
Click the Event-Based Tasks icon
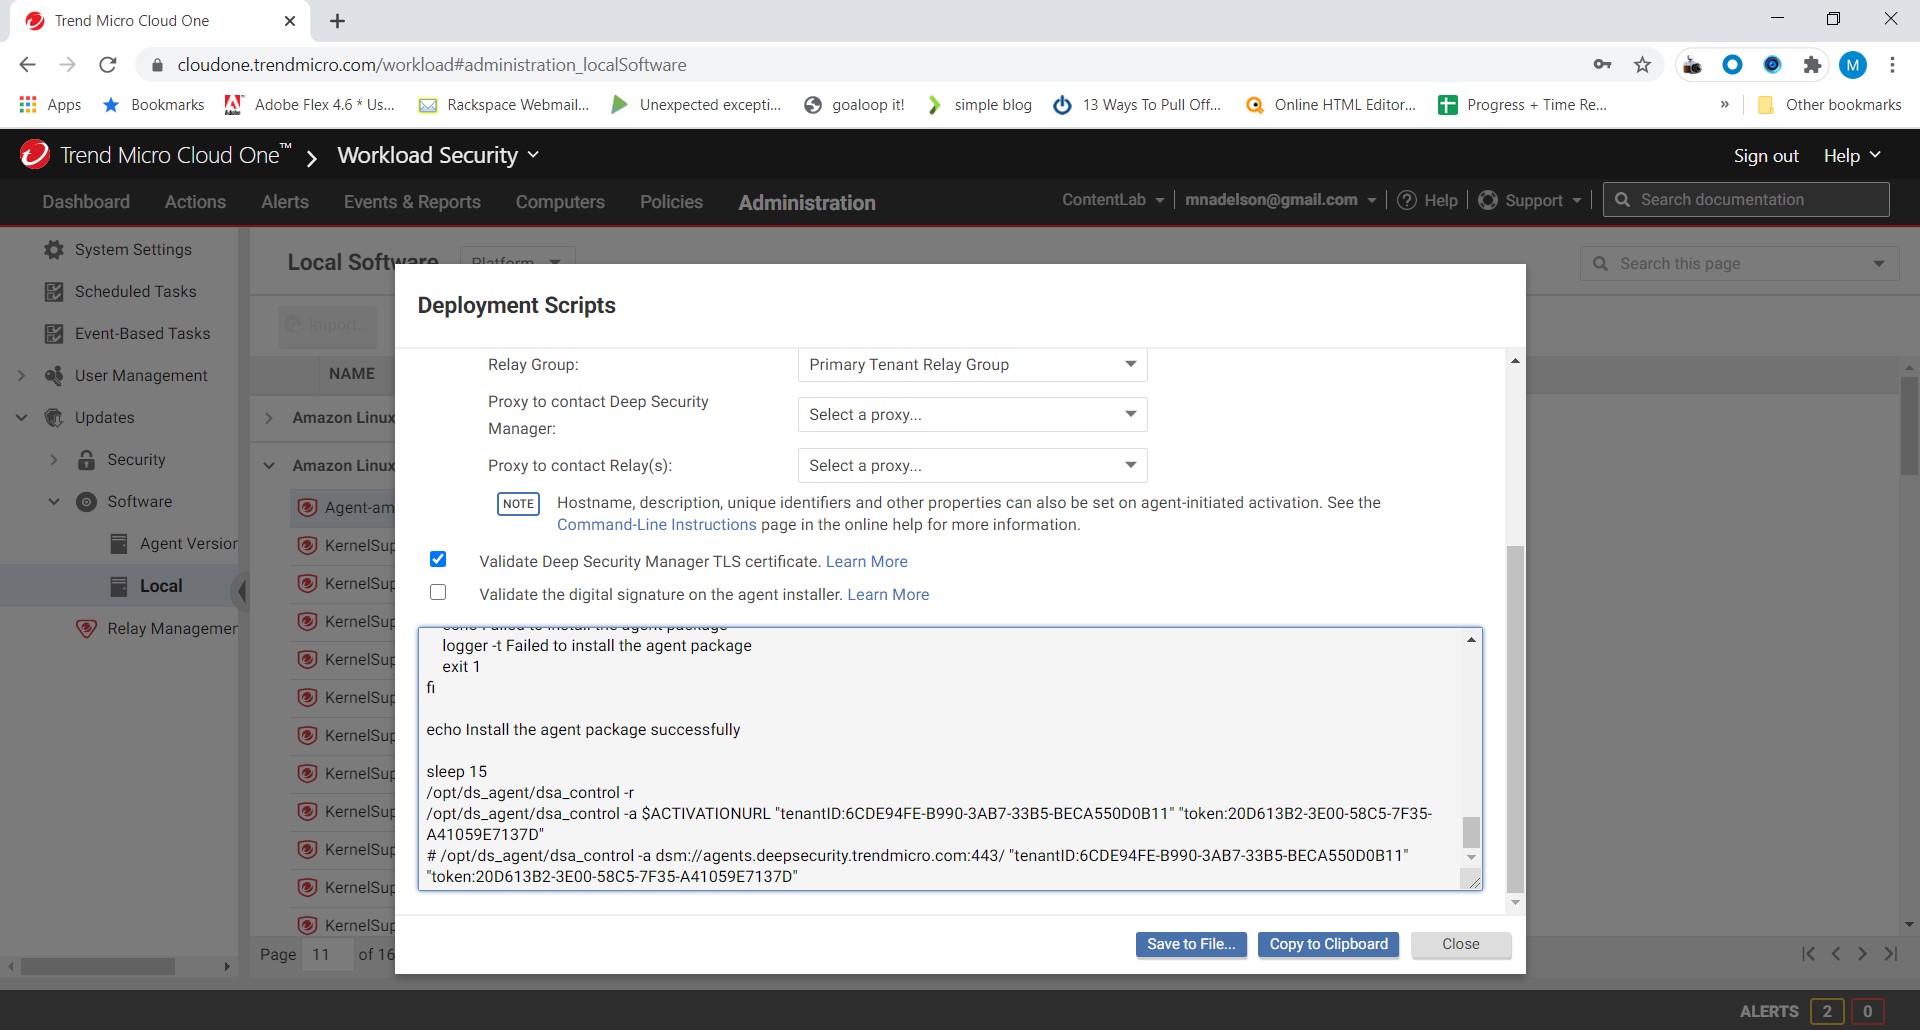click(x=54, y=334)
